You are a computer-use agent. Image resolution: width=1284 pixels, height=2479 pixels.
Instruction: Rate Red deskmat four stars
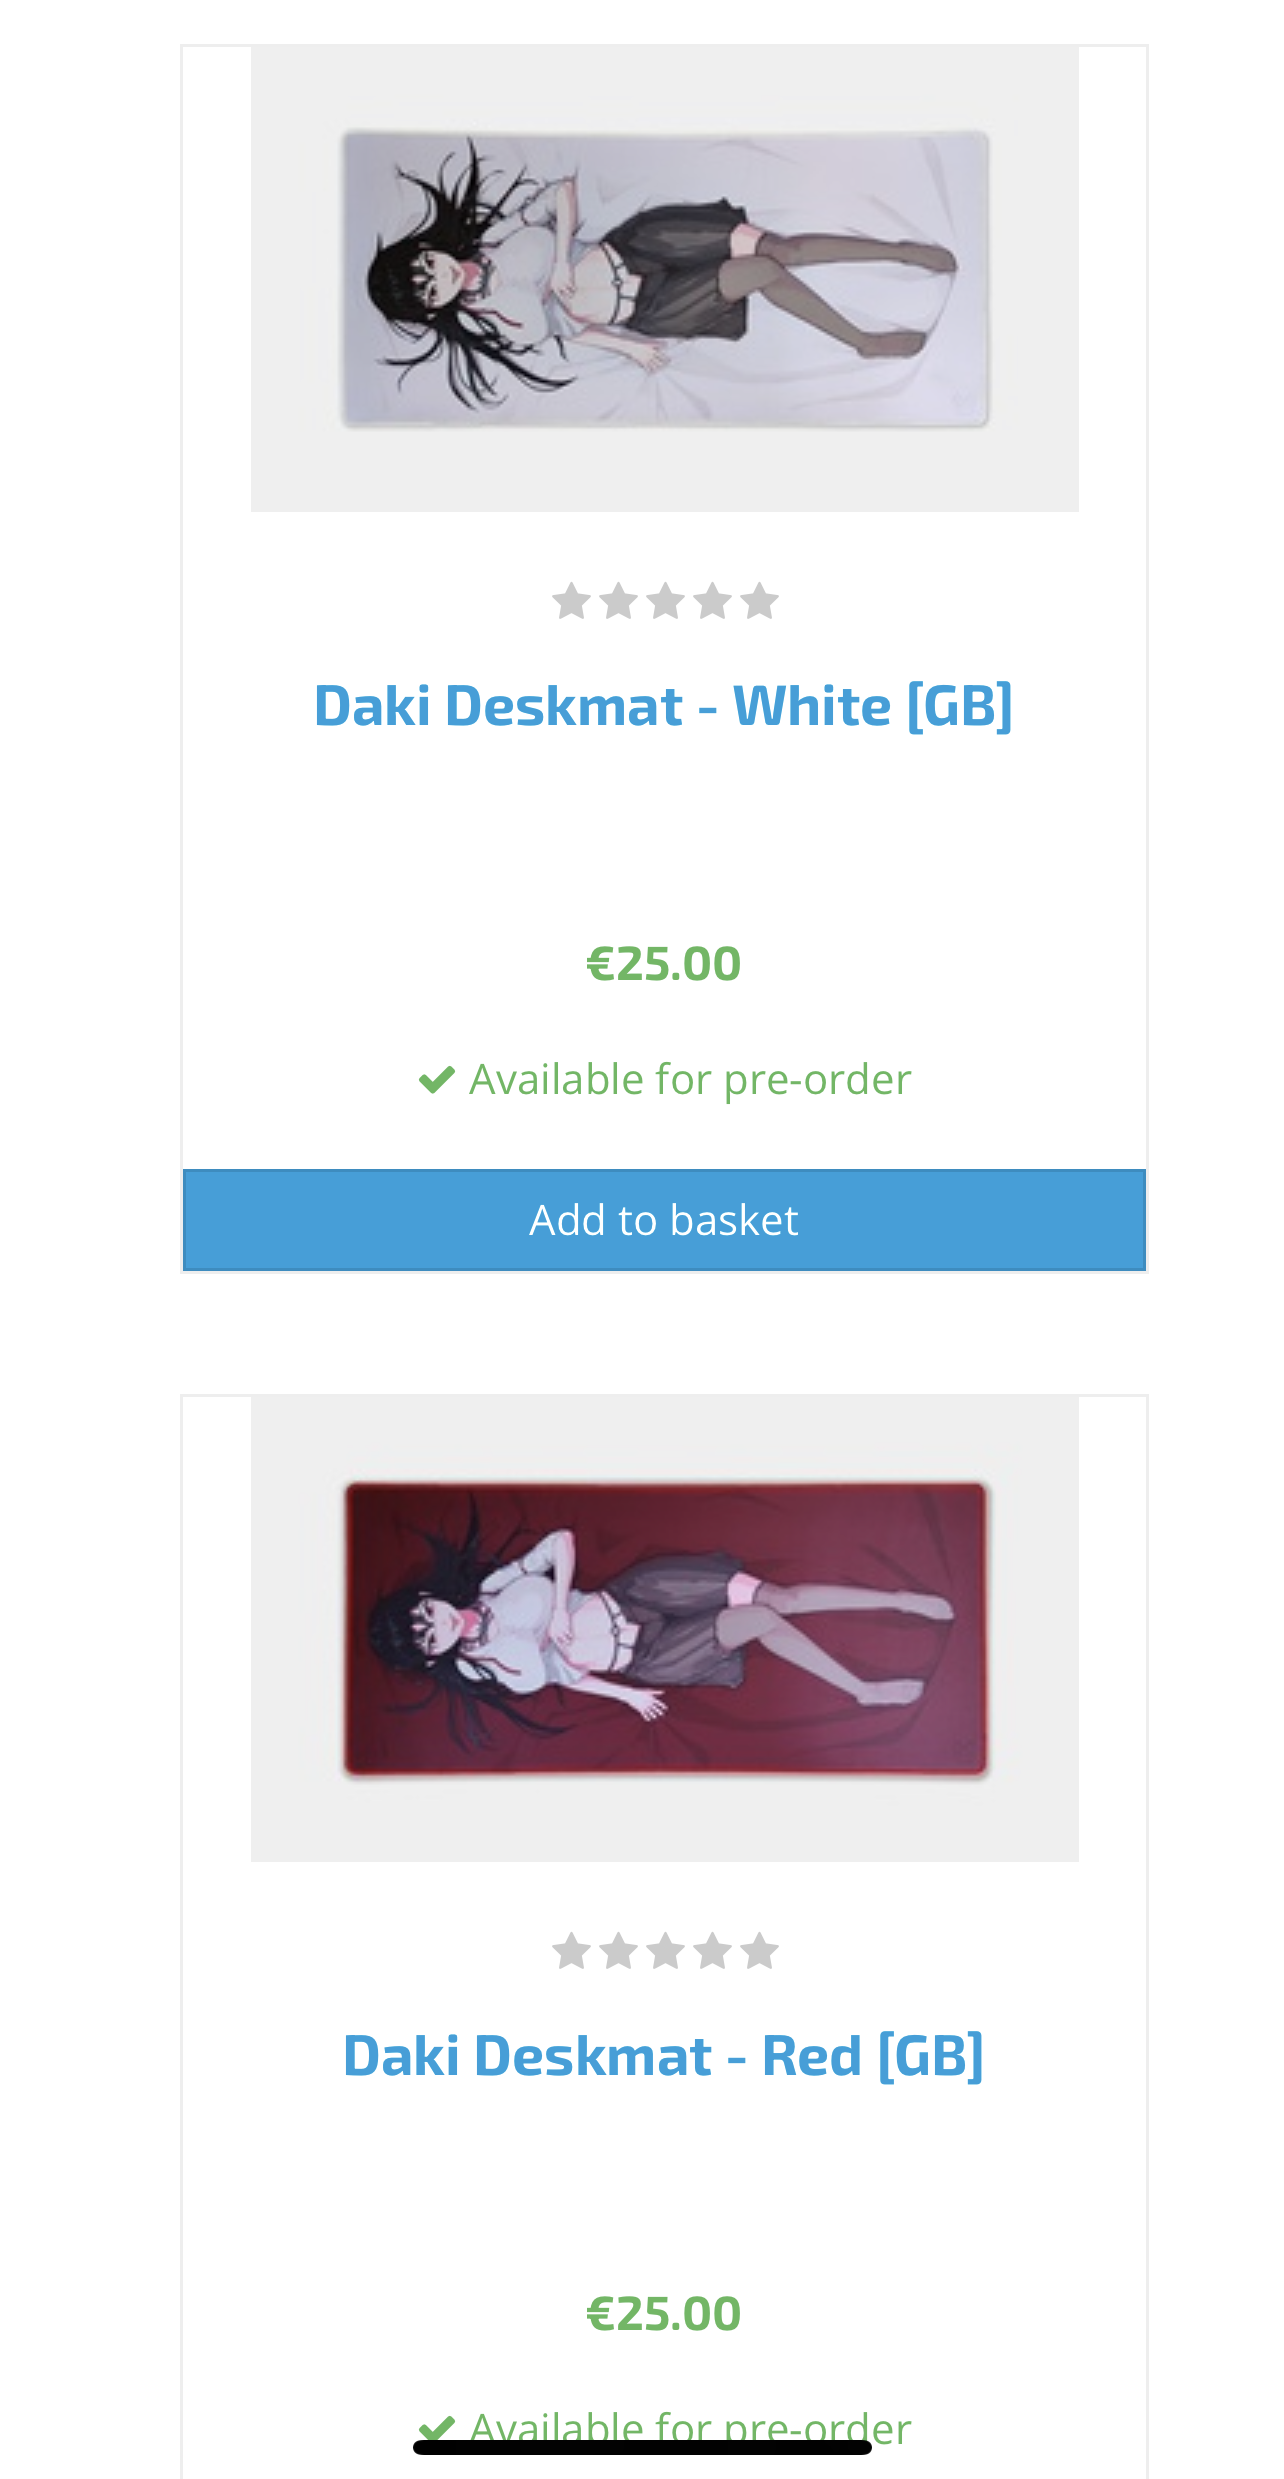pos(712,1951)
